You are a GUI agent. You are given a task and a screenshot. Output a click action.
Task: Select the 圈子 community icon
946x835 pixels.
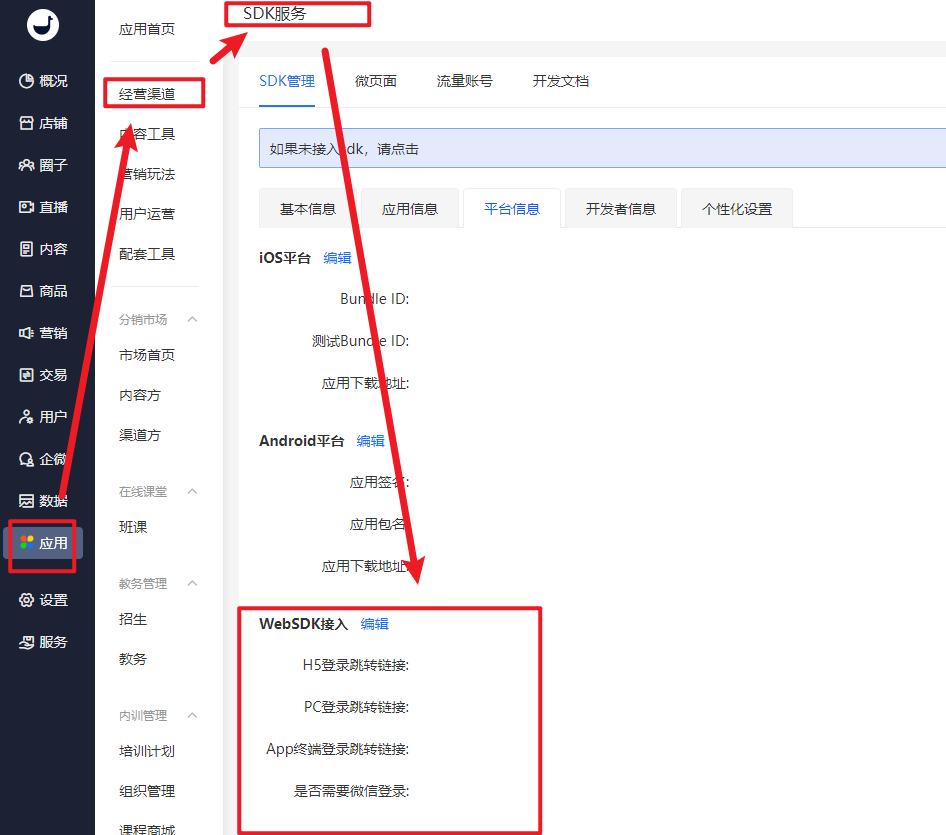(x=27, y=165)
